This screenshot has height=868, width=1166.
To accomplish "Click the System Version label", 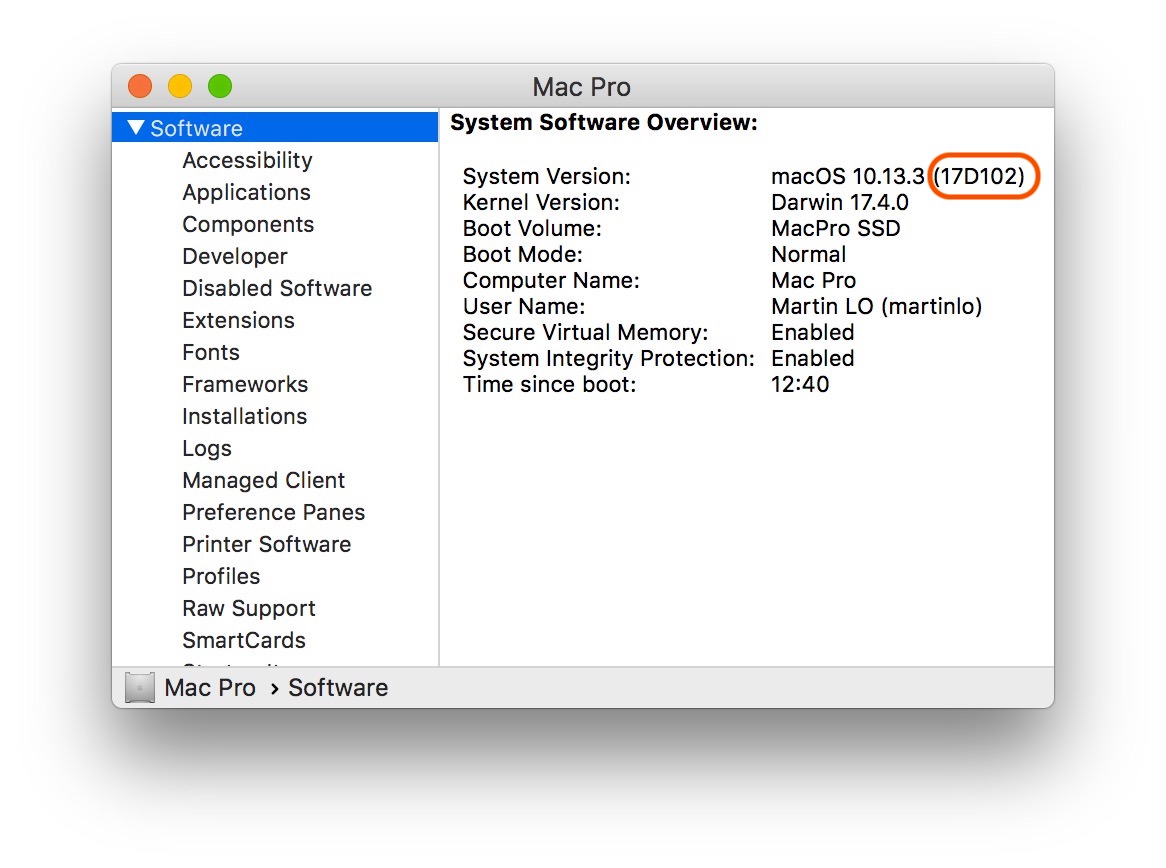I will click(547, 176).
